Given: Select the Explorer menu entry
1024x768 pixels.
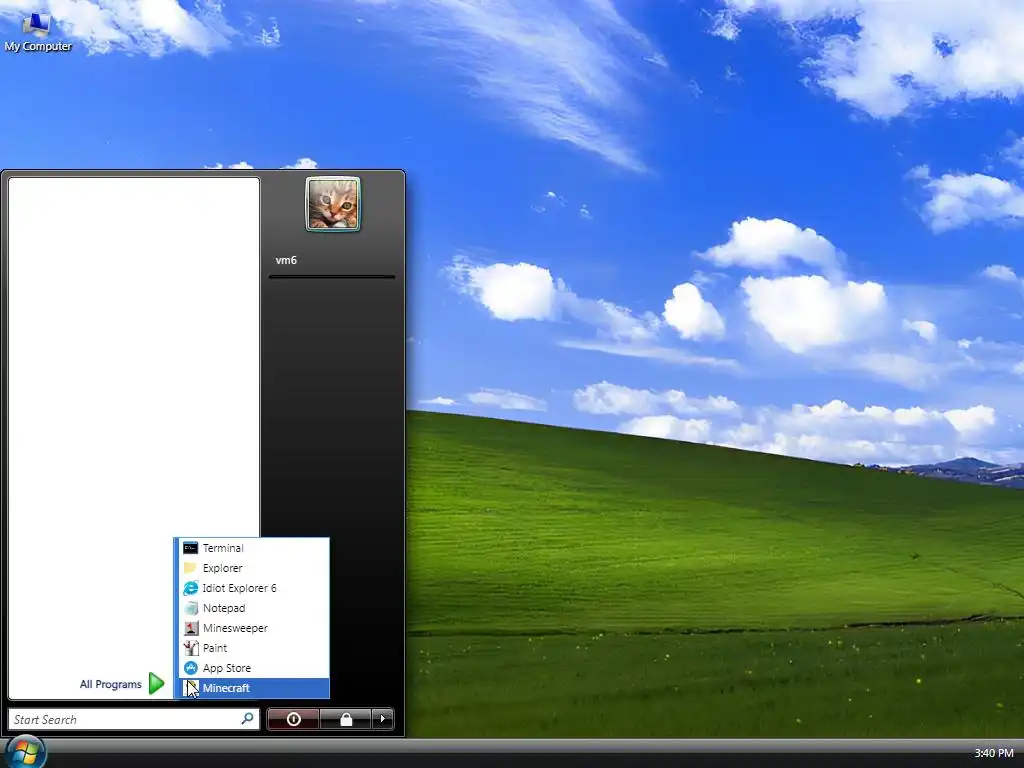Looking at the screenshot, I should click(x=254, y=568).
